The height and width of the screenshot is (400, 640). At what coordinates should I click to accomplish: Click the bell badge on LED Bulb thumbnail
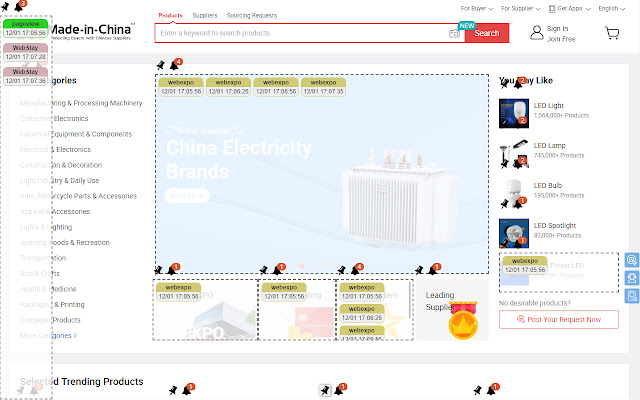click(x=520, y=202)
